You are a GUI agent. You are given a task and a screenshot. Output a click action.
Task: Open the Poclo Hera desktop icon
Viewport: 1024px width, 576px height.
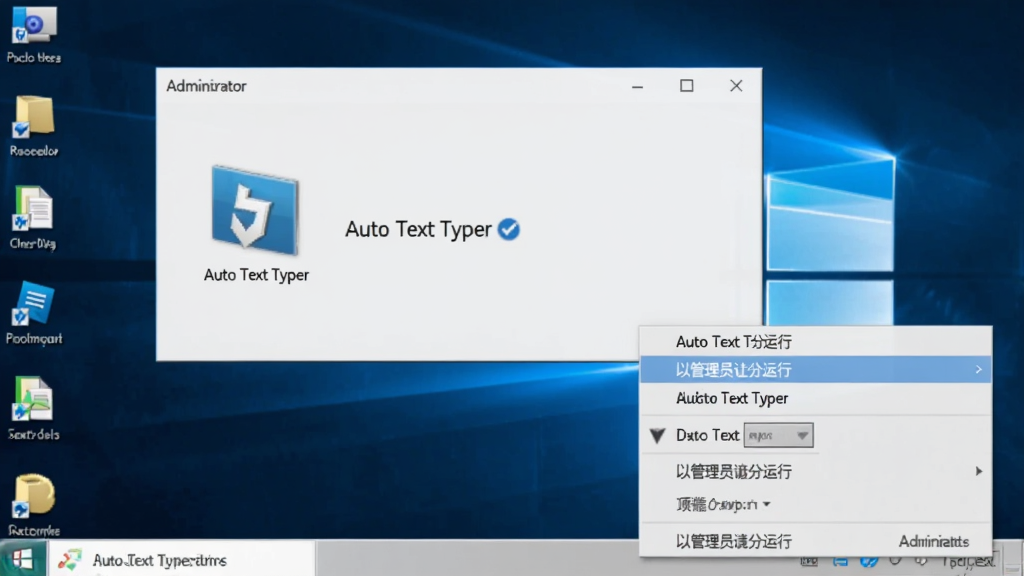point(33,34)
